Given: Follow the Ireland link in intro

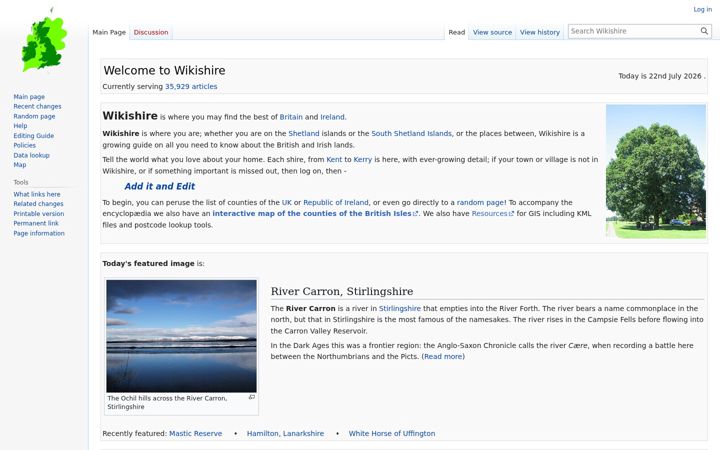Looking at the screenshot, I should [x=332, y=117].
